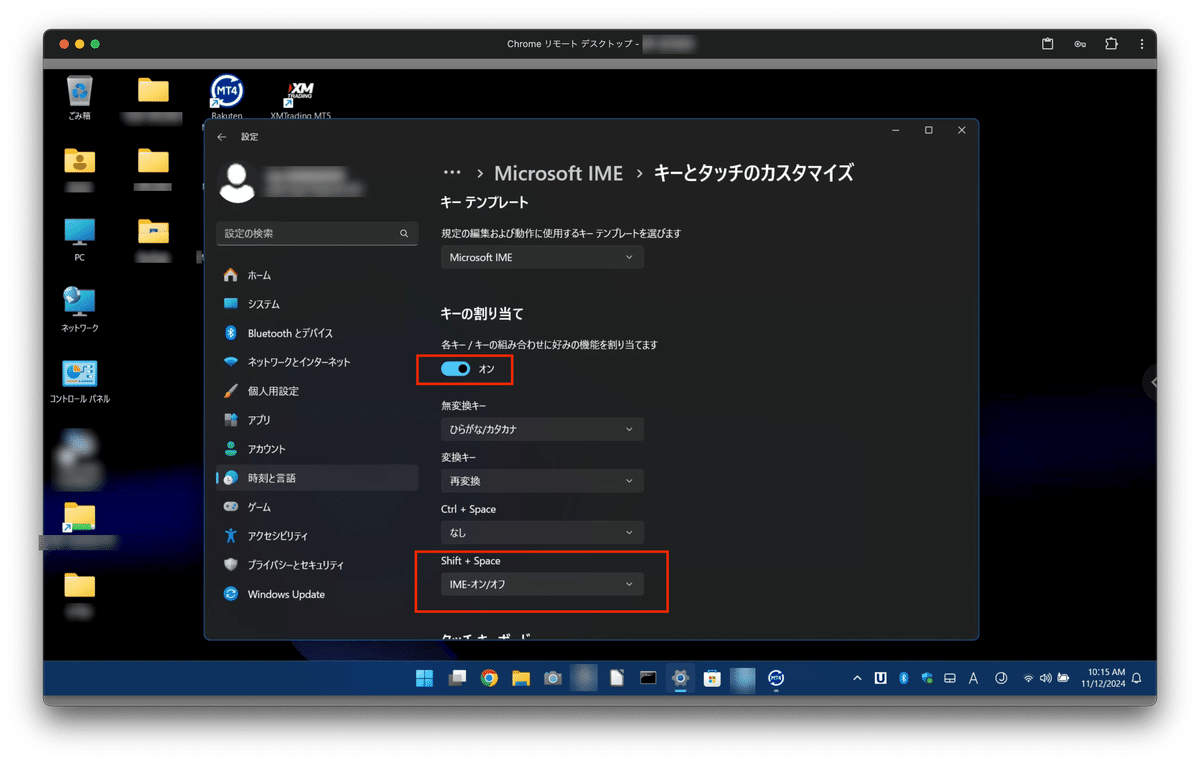The image size is (1200, 763).
Task: Click the Wi-Fi network tray icon
Action: coord(1028,678)
